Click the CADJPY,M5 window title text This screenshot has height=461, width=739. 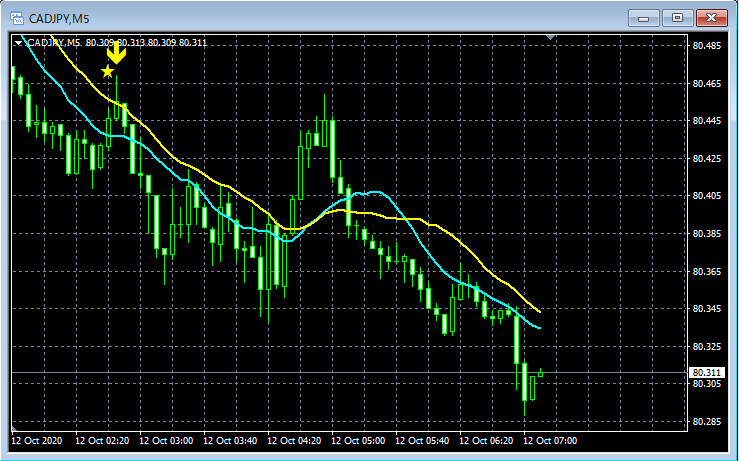(59, 19)
